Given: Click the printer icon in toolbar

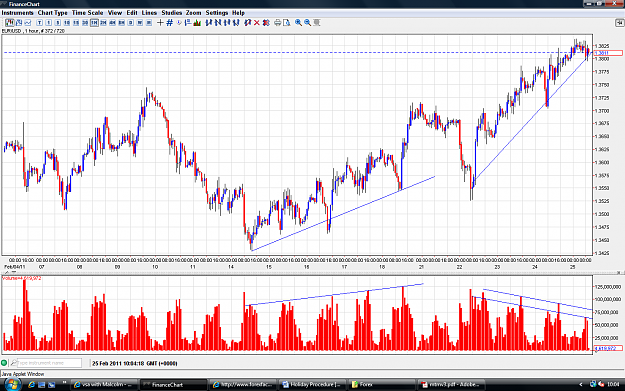Looking at the screenshot, I should [x=277, y=23].
